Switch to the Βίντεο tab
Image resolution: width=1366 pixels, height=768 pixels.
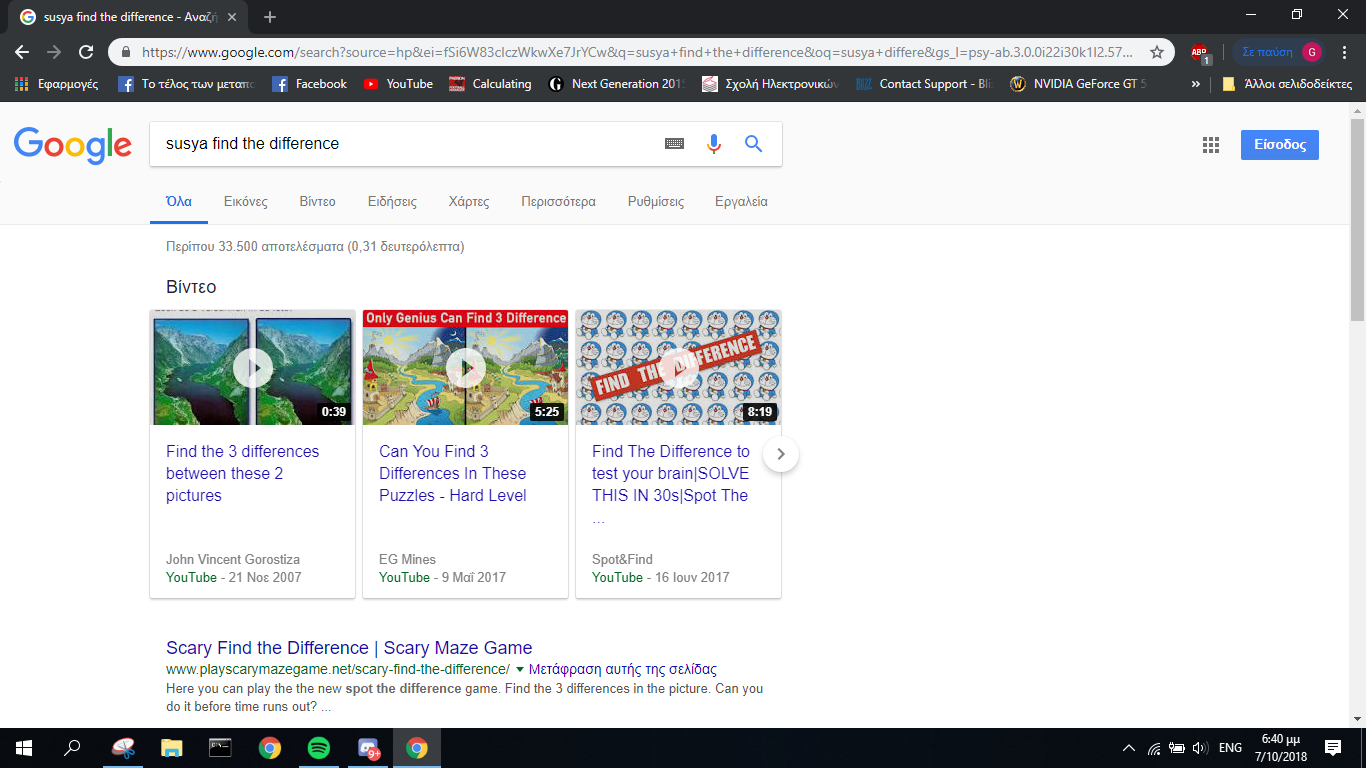pyautogui.click(x=317, y=201)
